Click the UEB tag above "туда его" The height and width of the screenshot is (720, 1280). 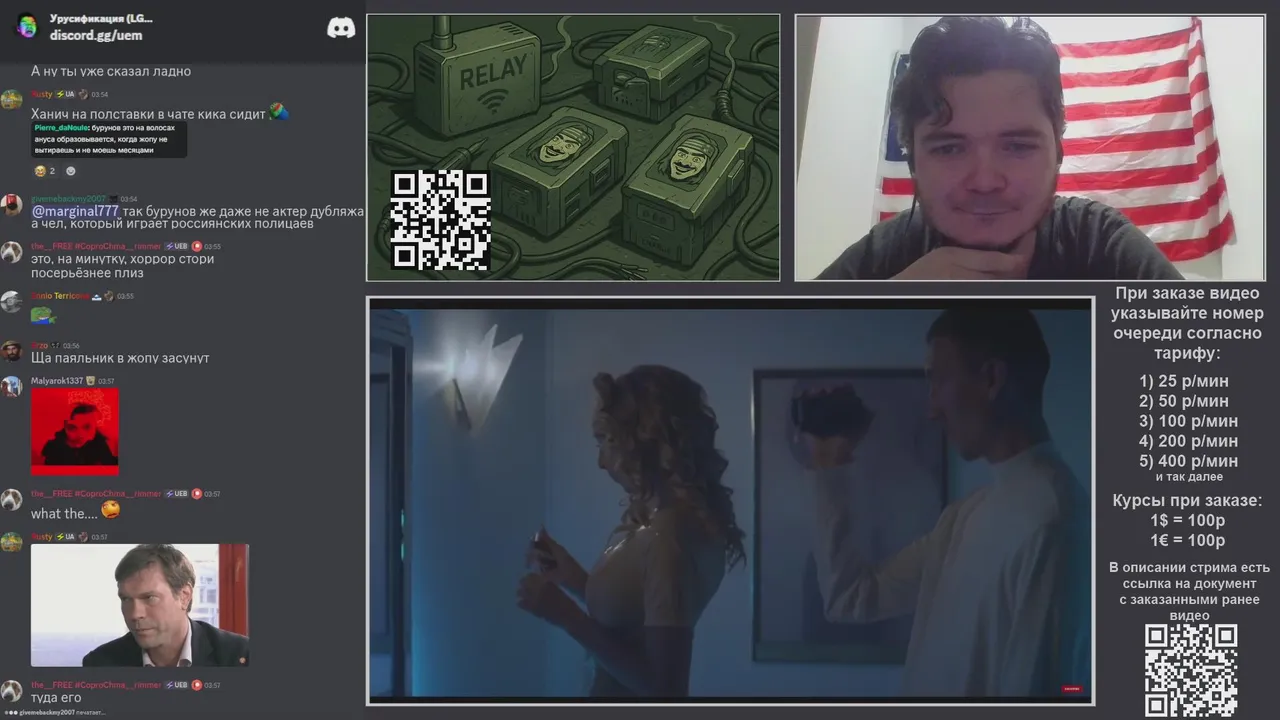(x=176, y=685)
